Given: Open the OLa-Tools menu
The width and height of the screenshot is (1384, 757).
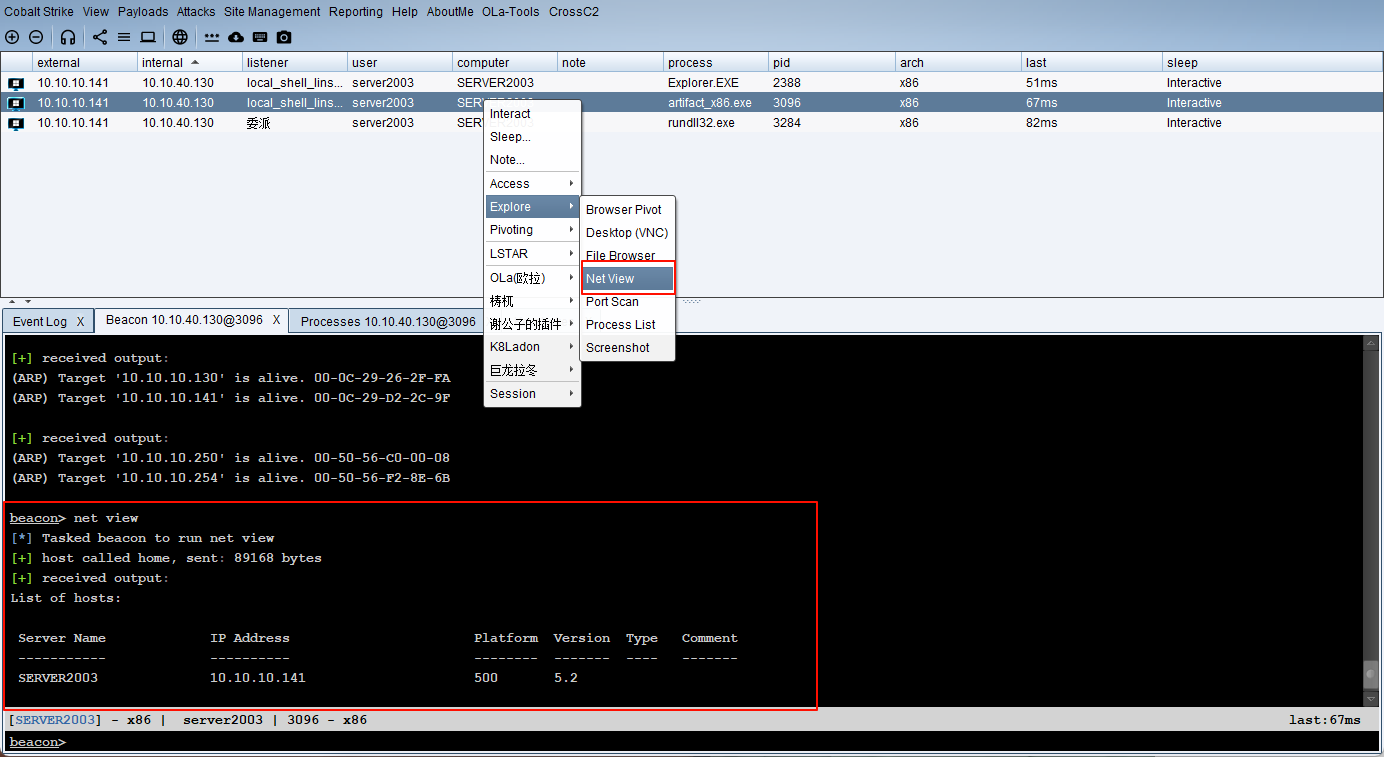Looking at the screenshot, I should click(x=511, y=12).
